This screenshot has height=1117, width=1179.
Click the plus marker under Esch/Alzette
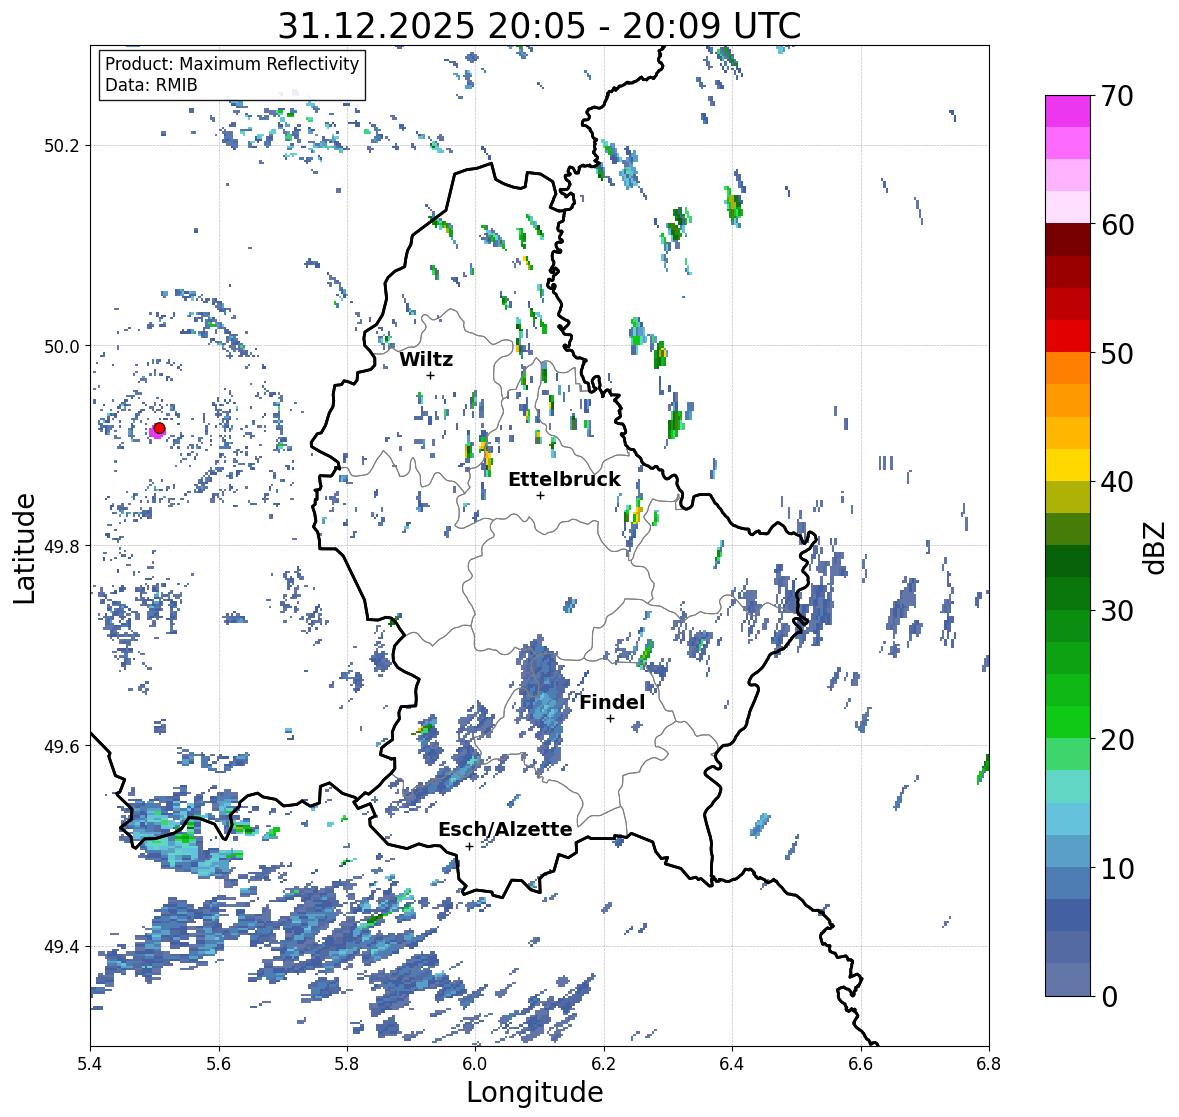469,846
